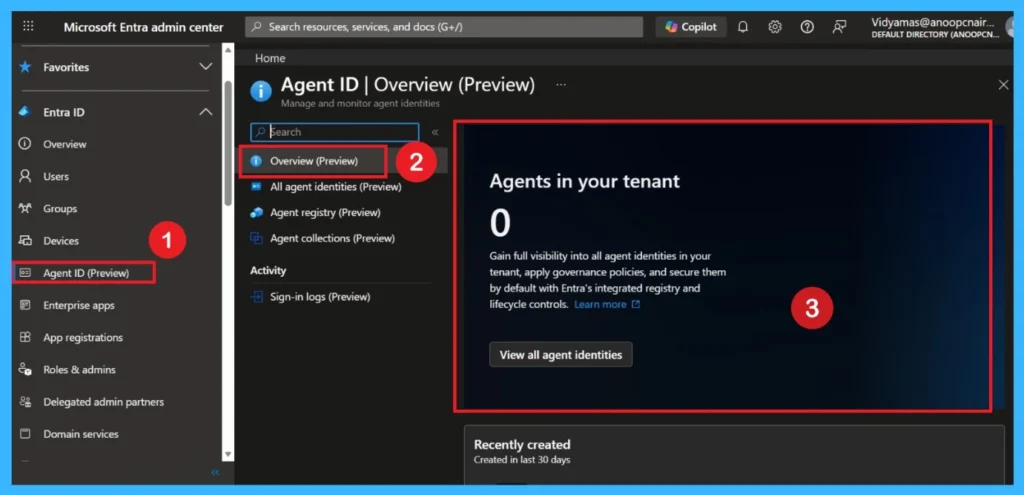Open the settings gear icon

pos(775,27)
